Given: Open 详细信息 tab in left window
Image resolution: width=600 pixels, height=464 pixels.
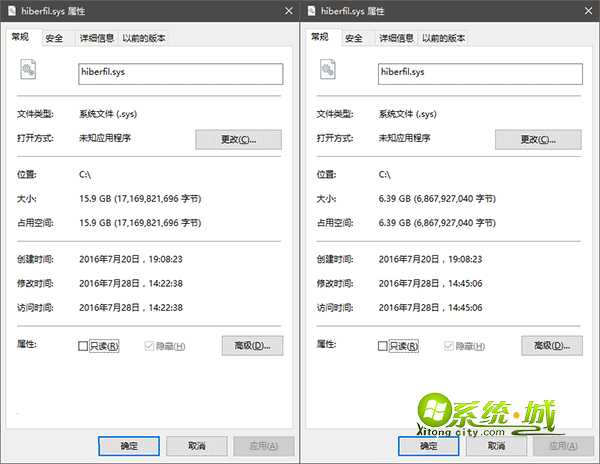Looking at the screenshot, I should click(97, 38).
